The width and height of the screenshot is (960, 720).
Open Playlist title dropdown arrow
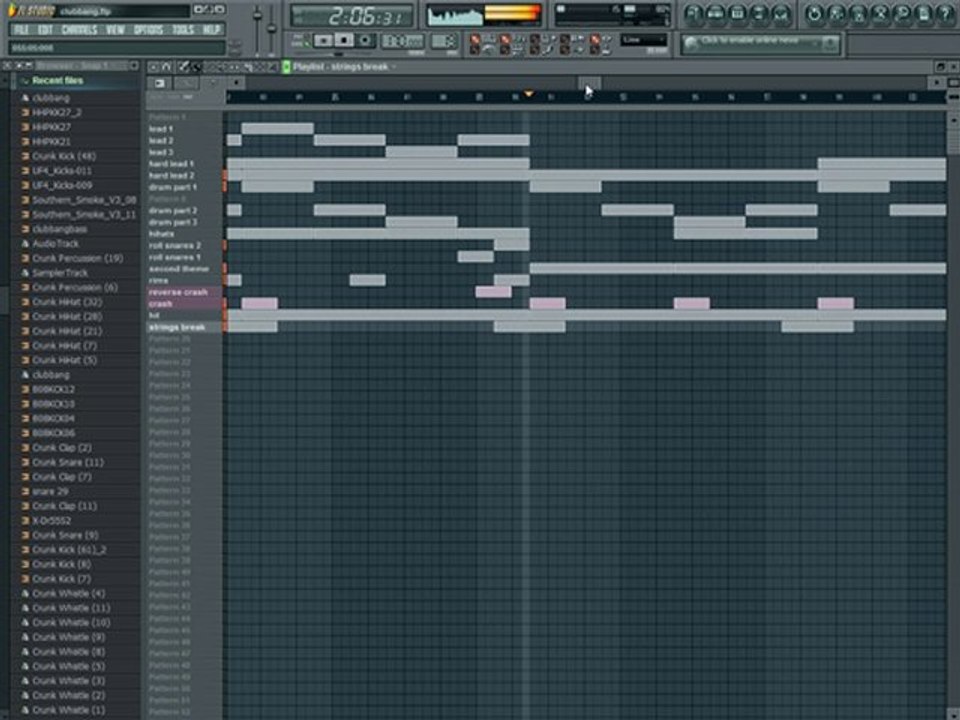pyautogui.click(x=394, y=67)
